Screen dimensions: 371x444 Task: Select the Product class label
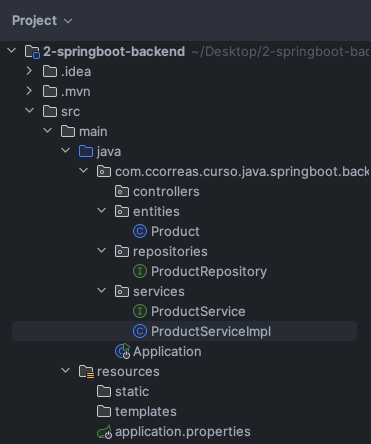175,231
